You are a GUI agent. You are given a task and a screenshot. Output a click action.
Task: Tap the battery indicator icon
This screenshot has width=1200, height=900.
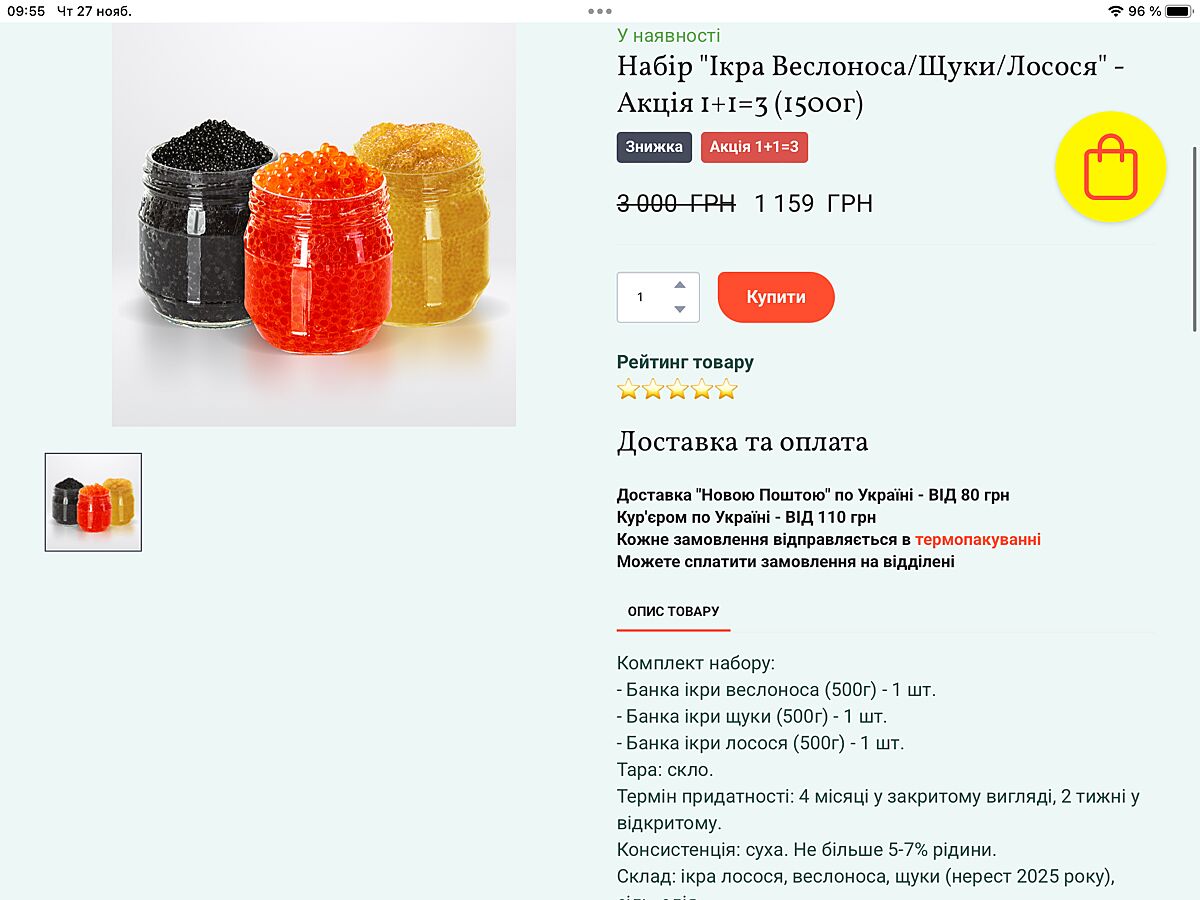click(x=1178, y=11)
